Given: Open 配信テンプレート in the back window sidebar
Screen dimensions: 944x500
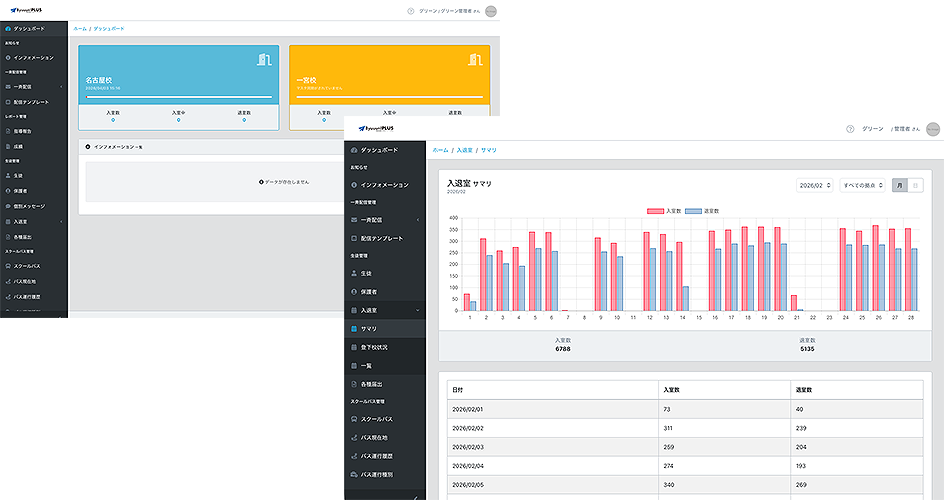Looking at the screenshot, I should (x=31, y=102).
